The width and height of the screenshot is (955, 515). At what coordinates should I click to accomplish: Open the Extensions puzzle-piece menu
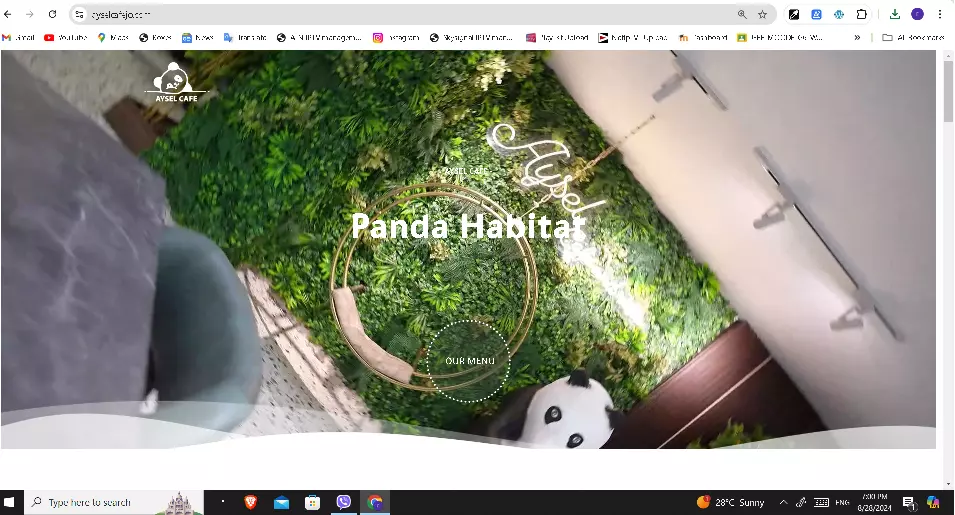tap(861, 14)
